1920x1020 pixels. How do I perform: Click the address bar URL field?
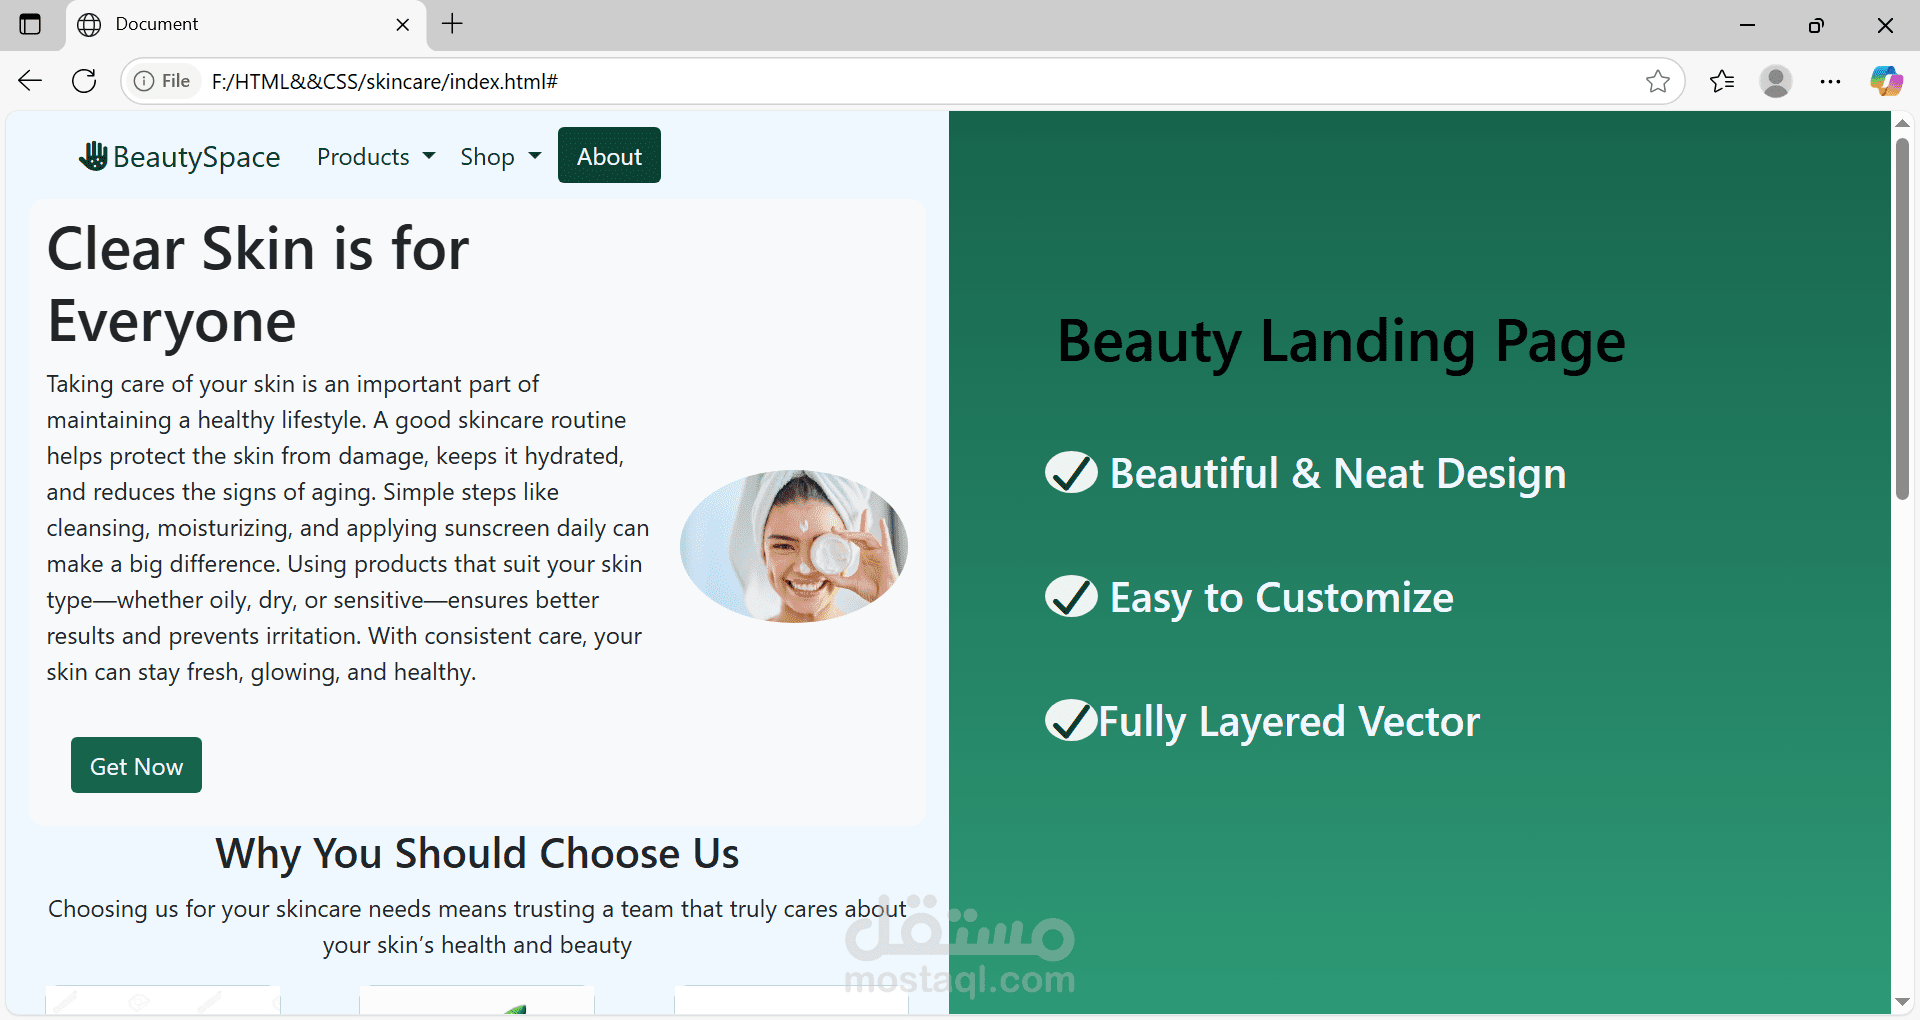900,81
